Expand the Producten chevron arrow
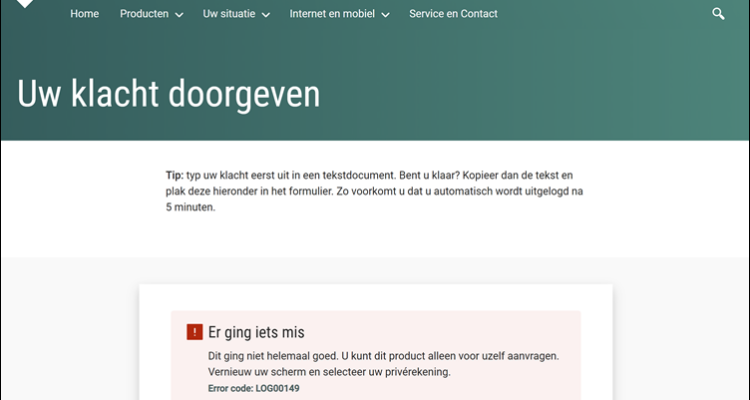This screenshot has width=750, height=400. click(x=179, y=15)
